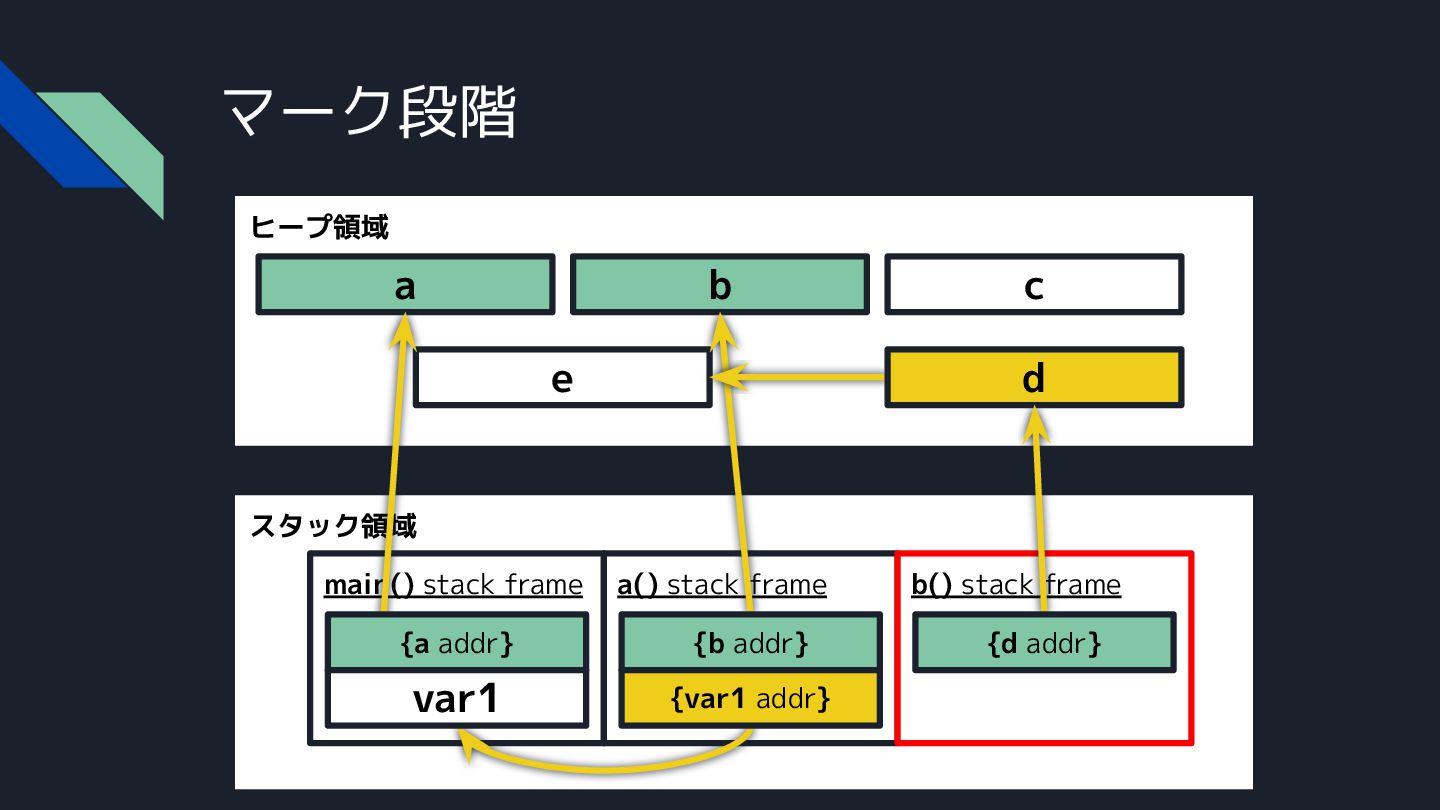The height and width of the screenshot is (810, 1440).
Task: Click the white heap block e
Action: click(x=563, y=377)
